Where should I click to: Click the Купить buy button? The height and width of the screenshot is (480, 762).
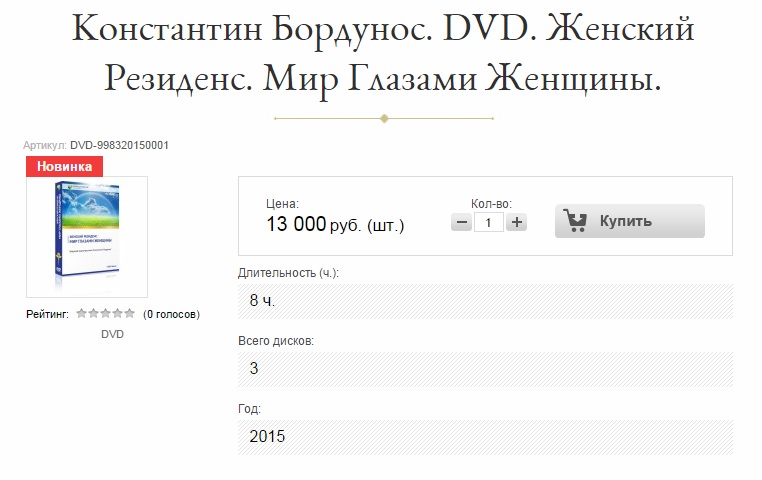coord(629,221)
